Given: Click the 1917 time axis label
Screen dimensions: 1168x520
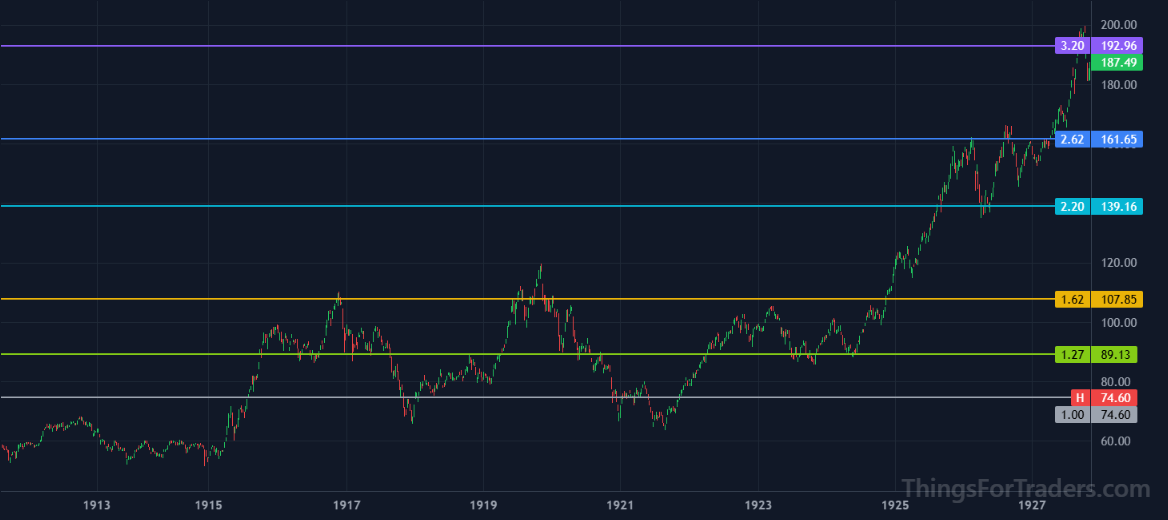Looking at the screenshot, I should click(346, 506).
